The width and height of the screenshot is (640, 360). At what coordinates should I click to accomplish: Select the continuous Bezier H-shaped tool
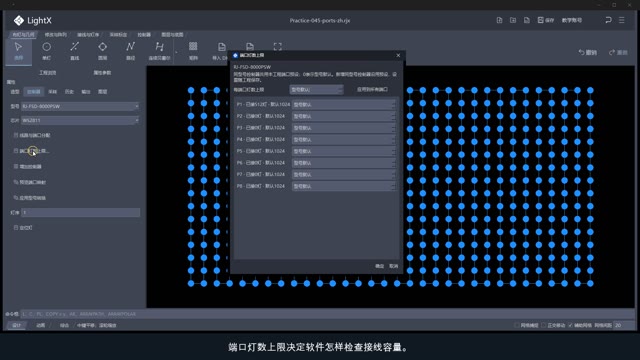click(159, 51)
